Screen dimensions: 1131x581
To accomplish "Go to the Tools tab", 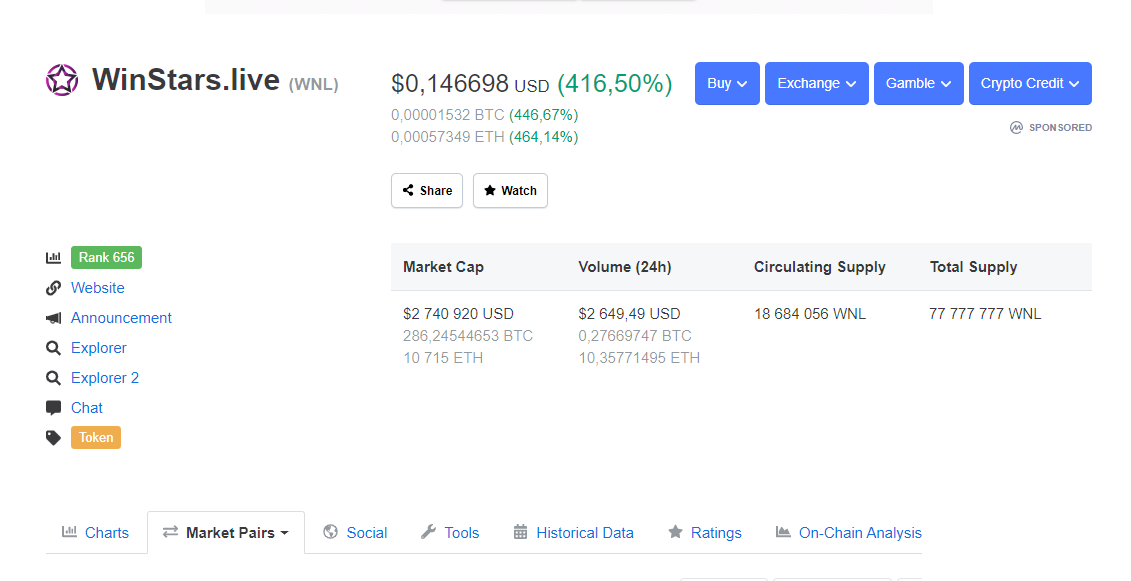I will pyautogui.click(x=450, y=533).
